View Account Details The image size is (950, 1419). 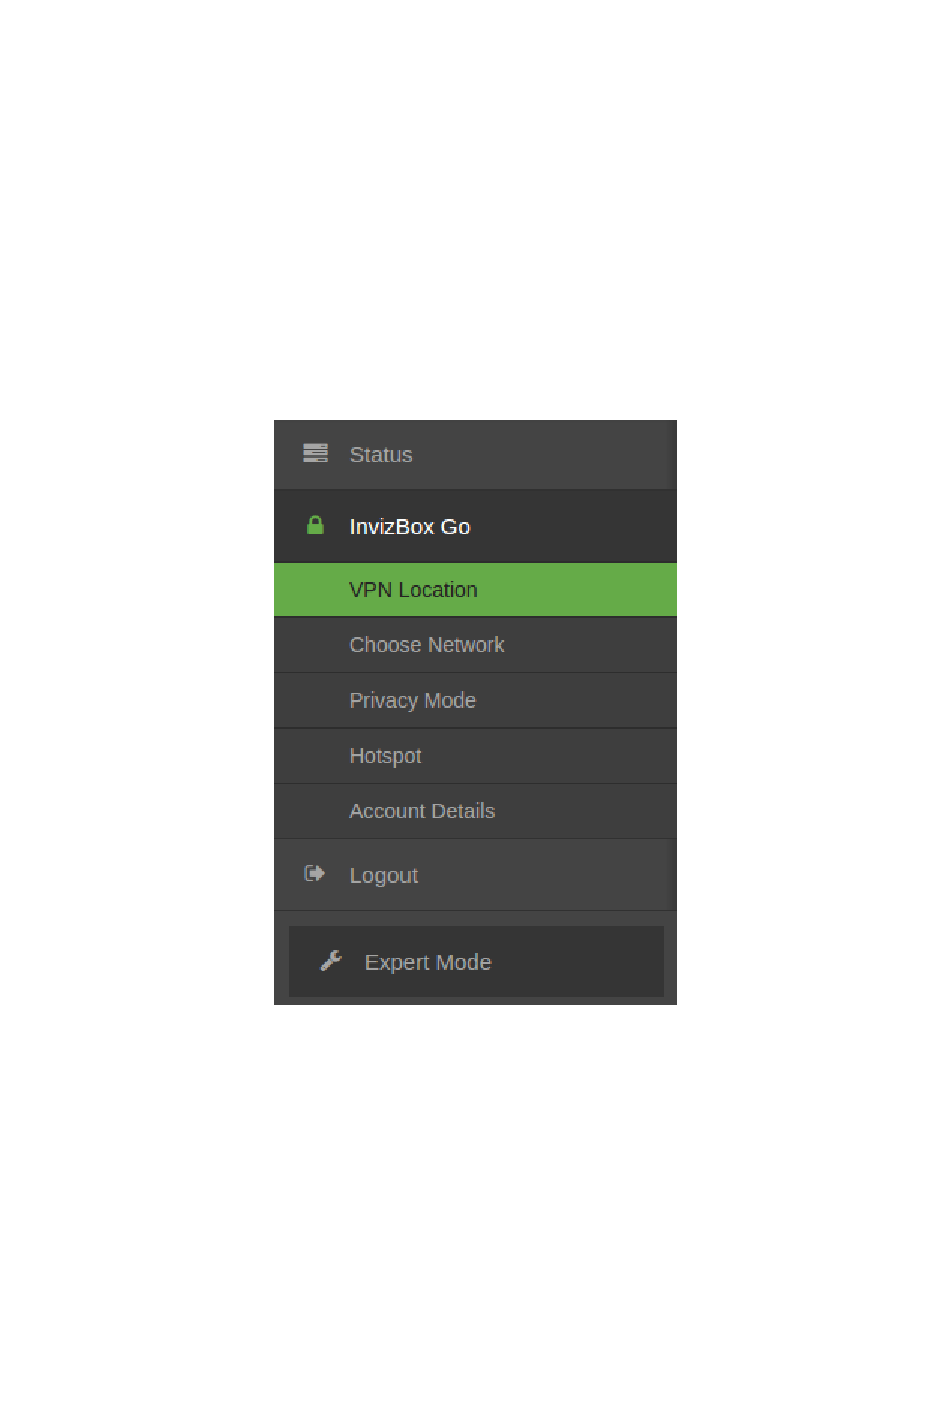475,811
